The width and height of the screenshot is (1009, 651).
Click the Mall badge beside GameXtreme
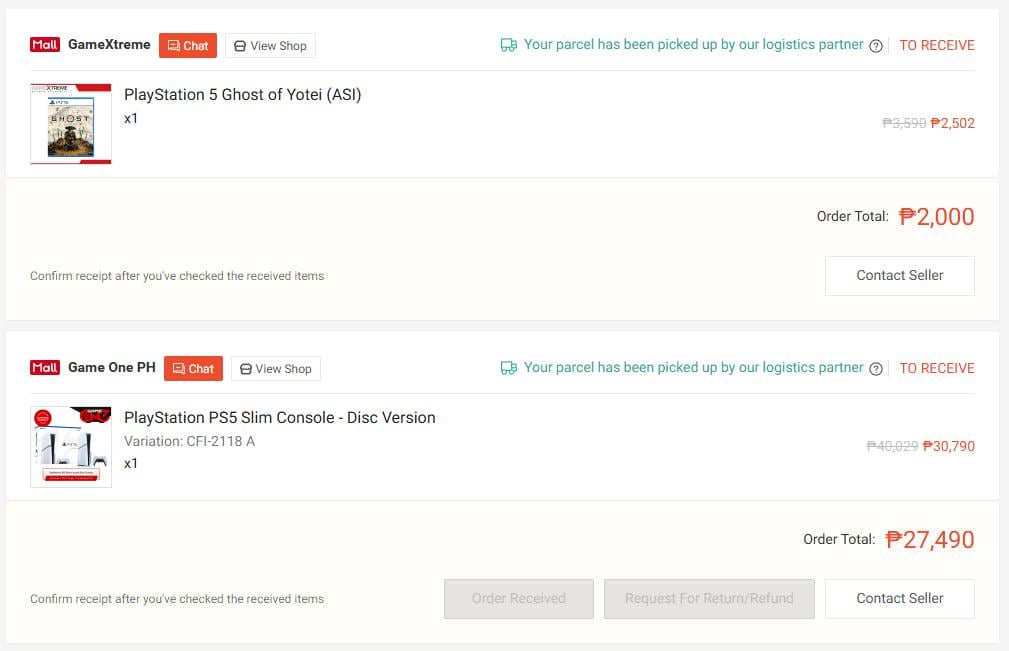[45, 45]
